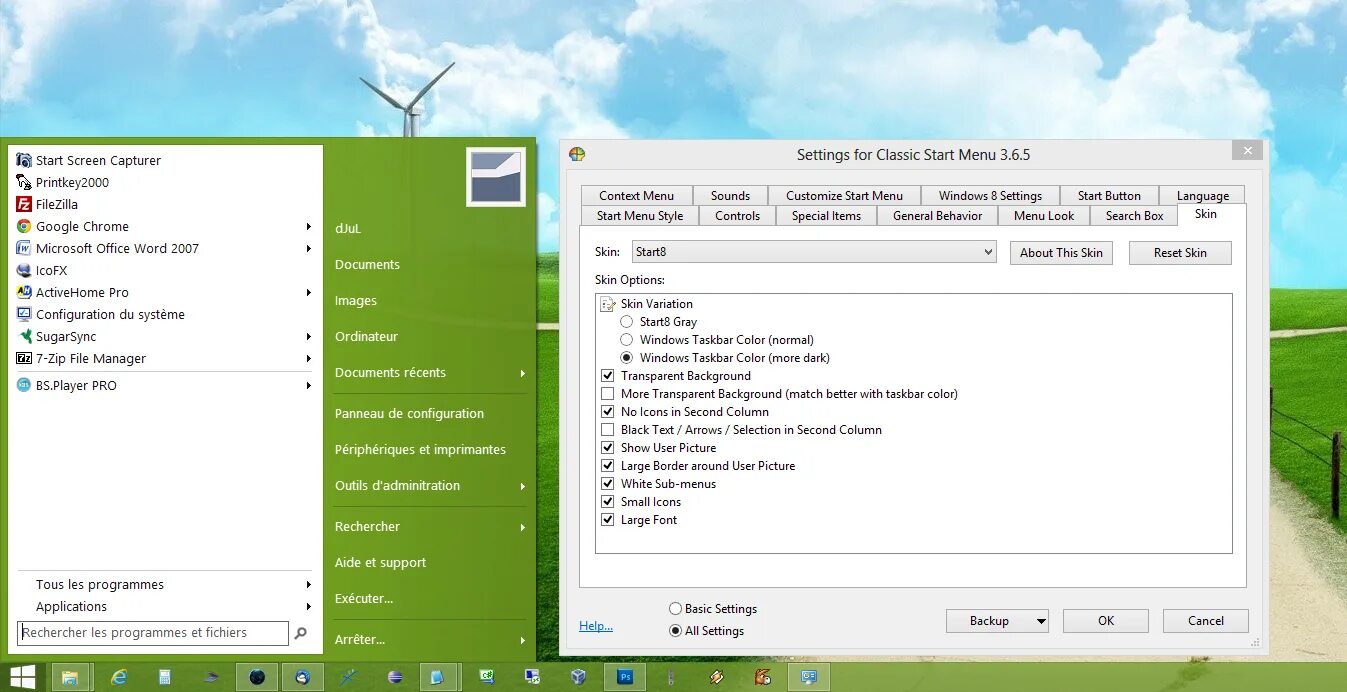Select Windows Taskbar Color (more dark) option

coord(626,358)
